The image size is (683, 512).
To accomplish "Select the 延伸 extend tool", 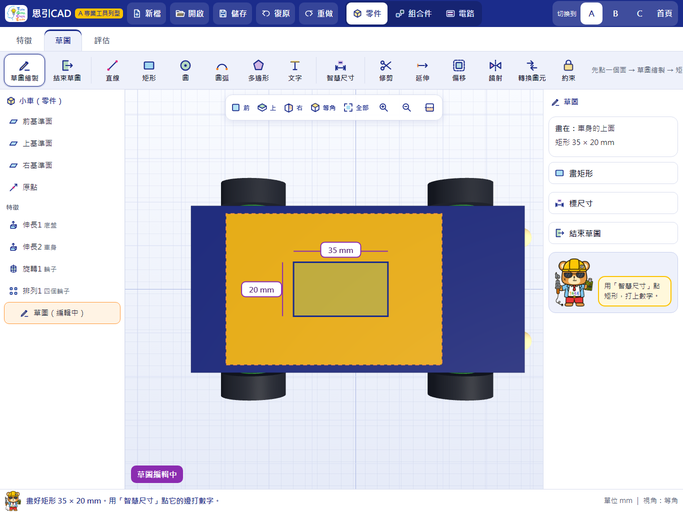I will [423, 70].
